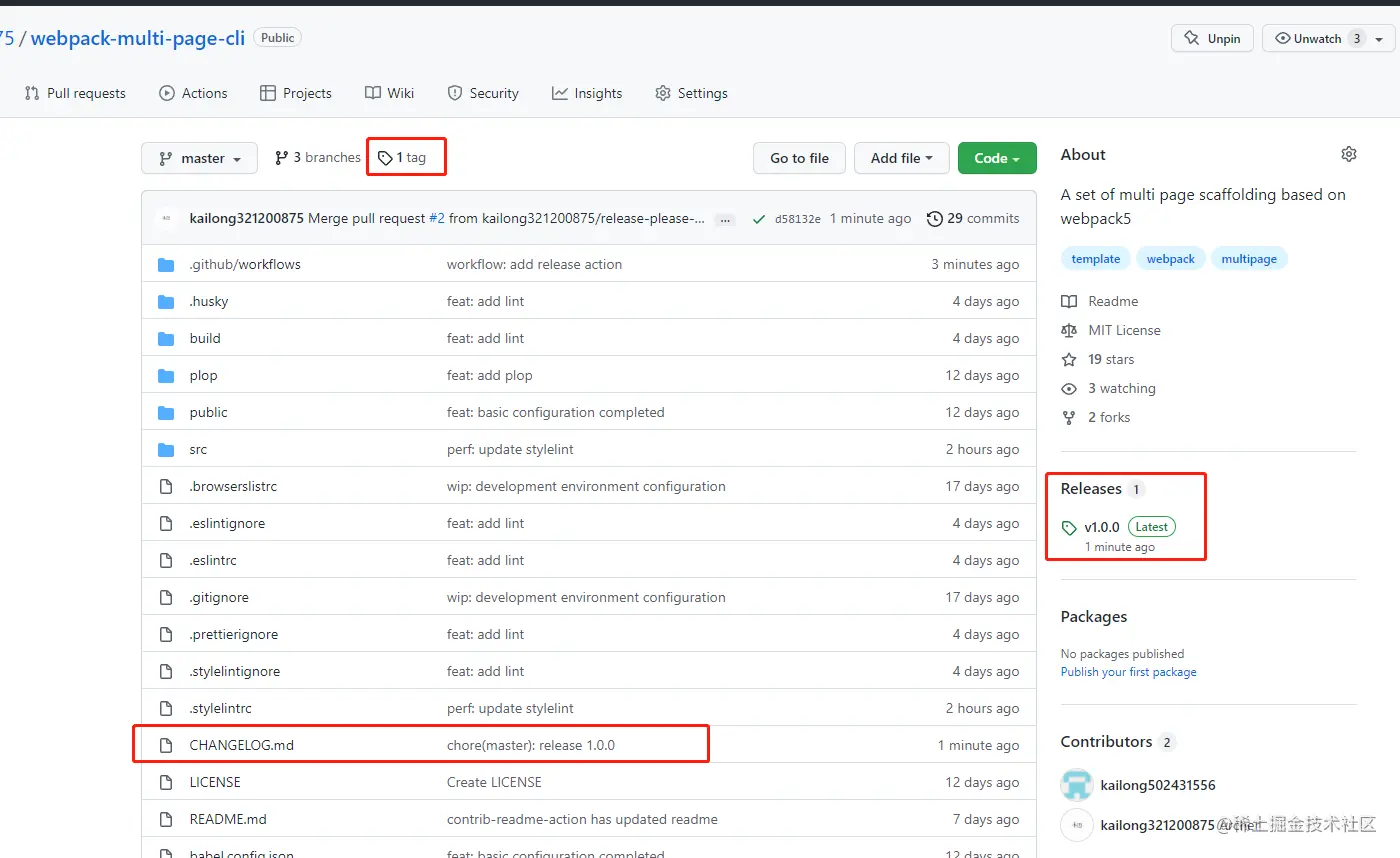Click Publish your first package link
This screenshot has width=1400, height=858.
(1128, 672)
